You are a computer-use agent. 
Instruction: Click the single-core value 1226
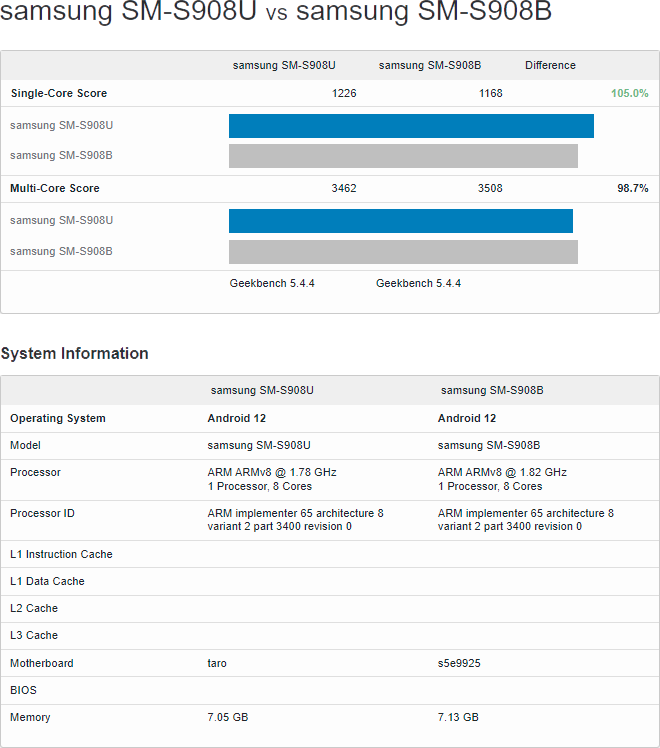pyautogui.click(x=344, y=93)
